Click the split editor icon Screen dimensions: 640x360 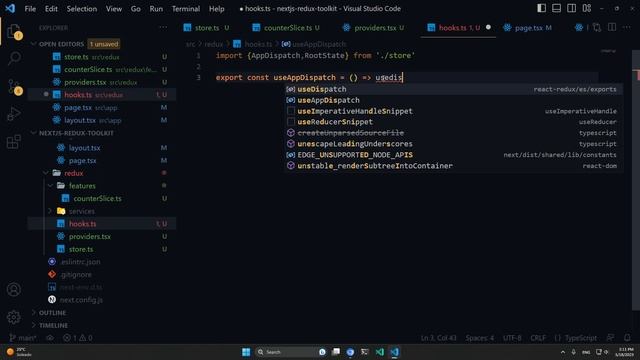tap(611, 27)
